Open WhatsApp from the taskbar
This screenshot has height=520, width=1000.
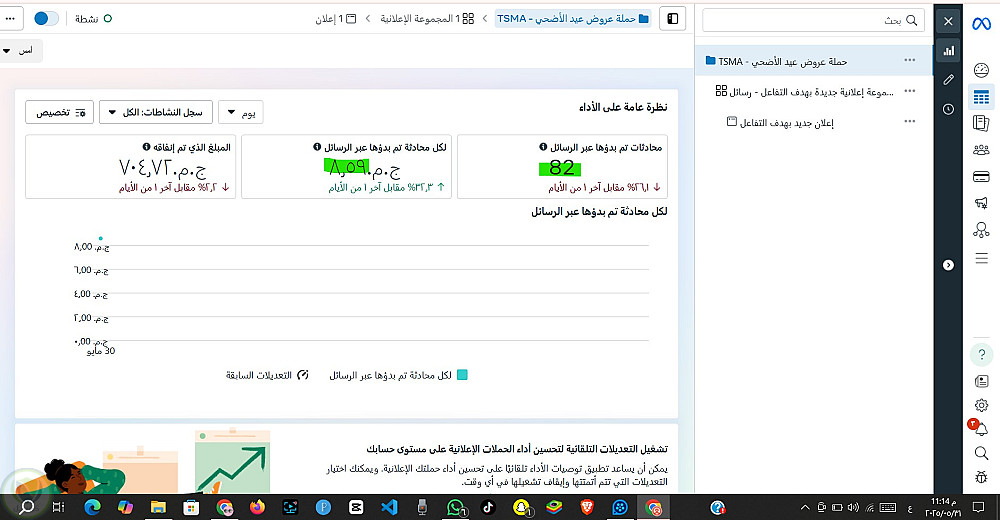click(x=456, y=507)
